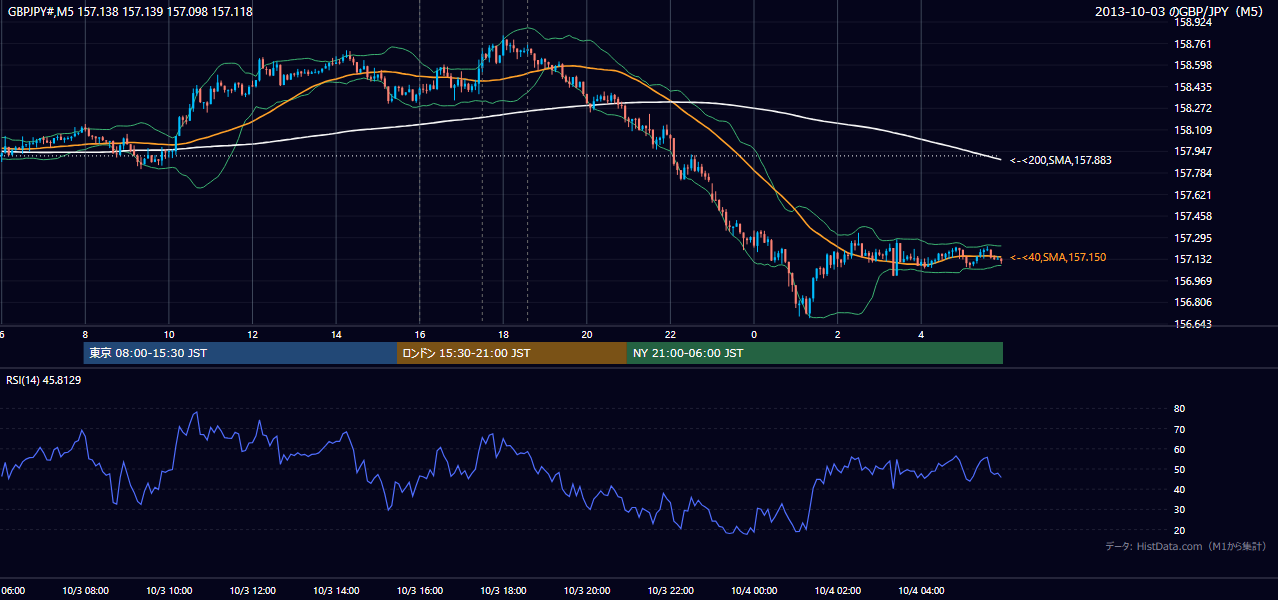Click price axis label 157.295
The image size is (1278, 600).
tap(1192, 238)
